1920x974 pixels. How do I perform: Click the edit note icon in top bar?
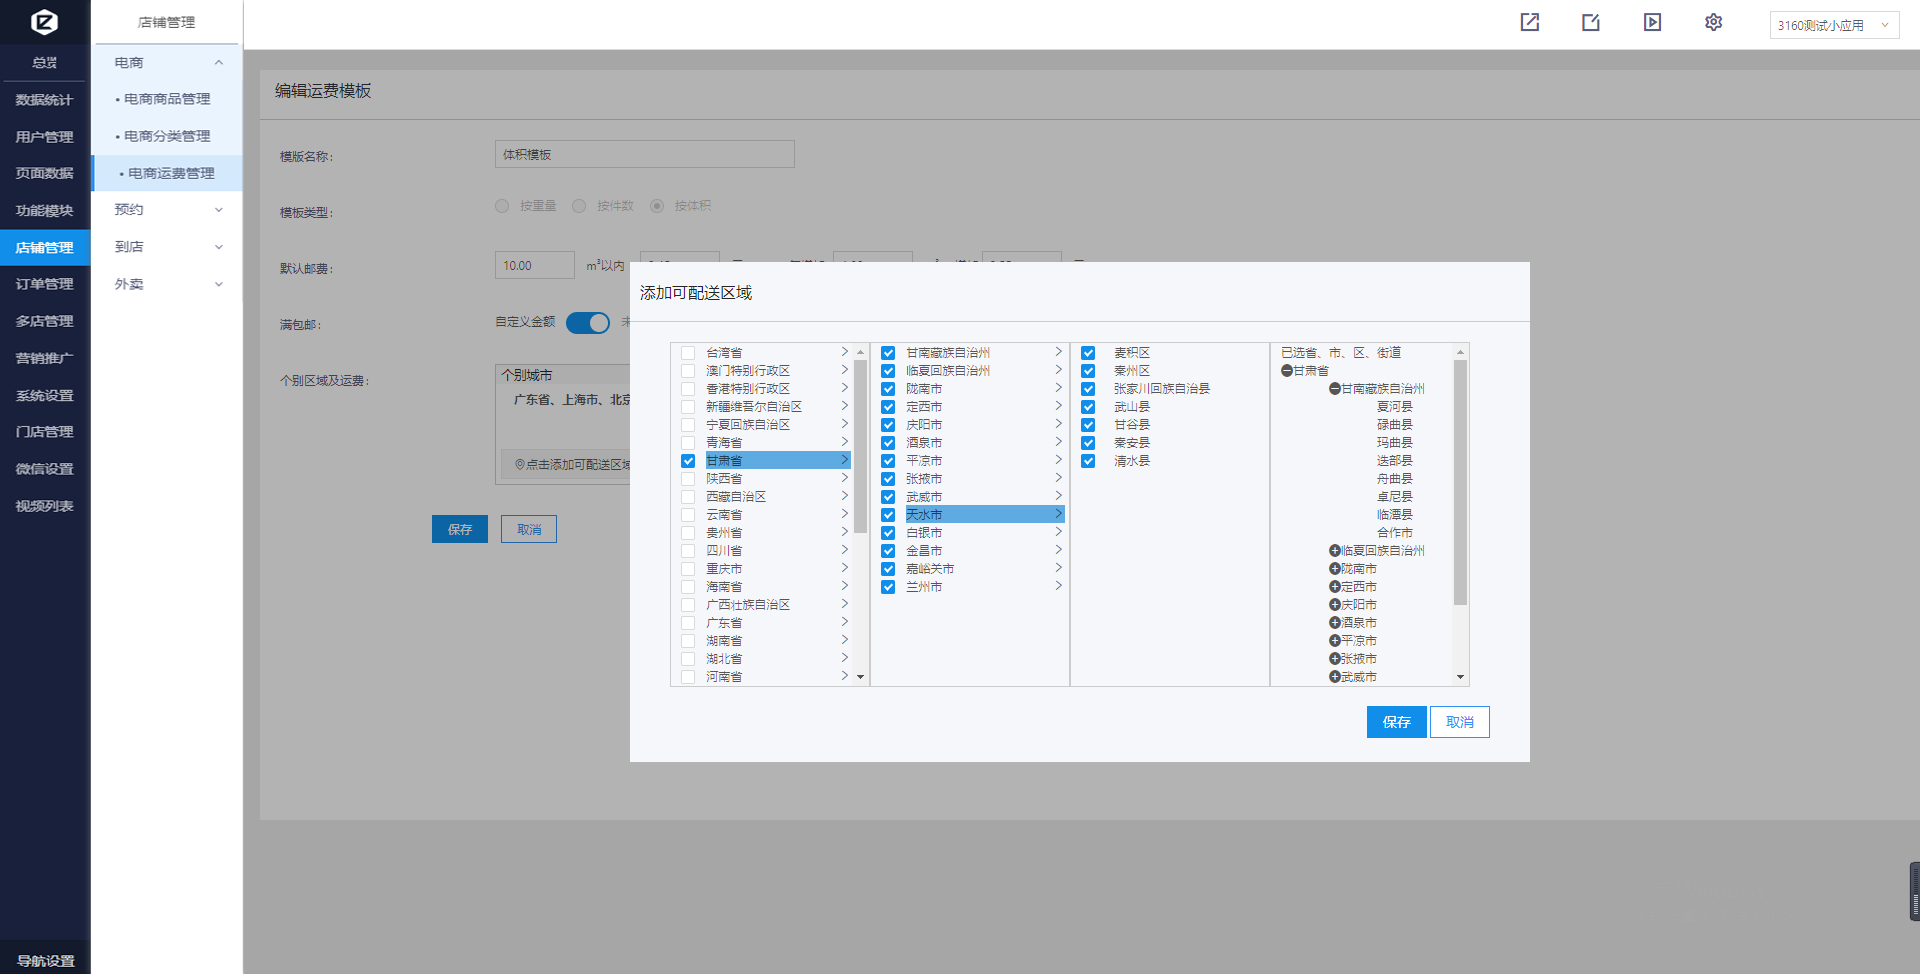pos(1590,22)
